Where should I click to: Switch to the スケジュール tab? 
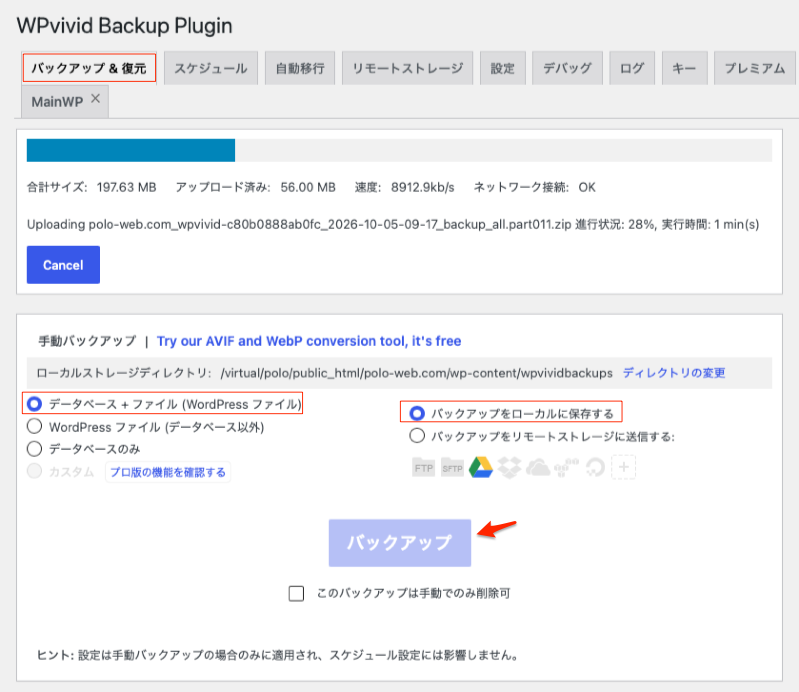[x=211, y=68]
